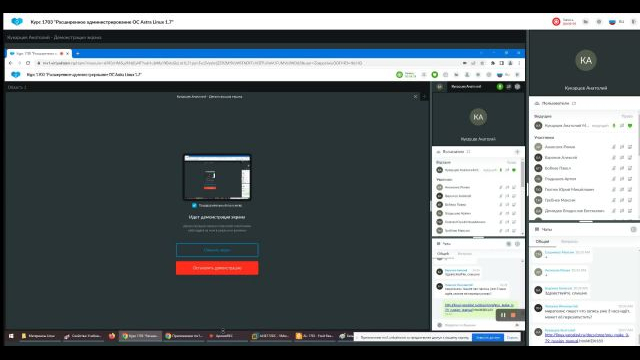Click the green recording icon in the shared page header
The height and width of the screenshot is (360, 640).
[399, 75]
